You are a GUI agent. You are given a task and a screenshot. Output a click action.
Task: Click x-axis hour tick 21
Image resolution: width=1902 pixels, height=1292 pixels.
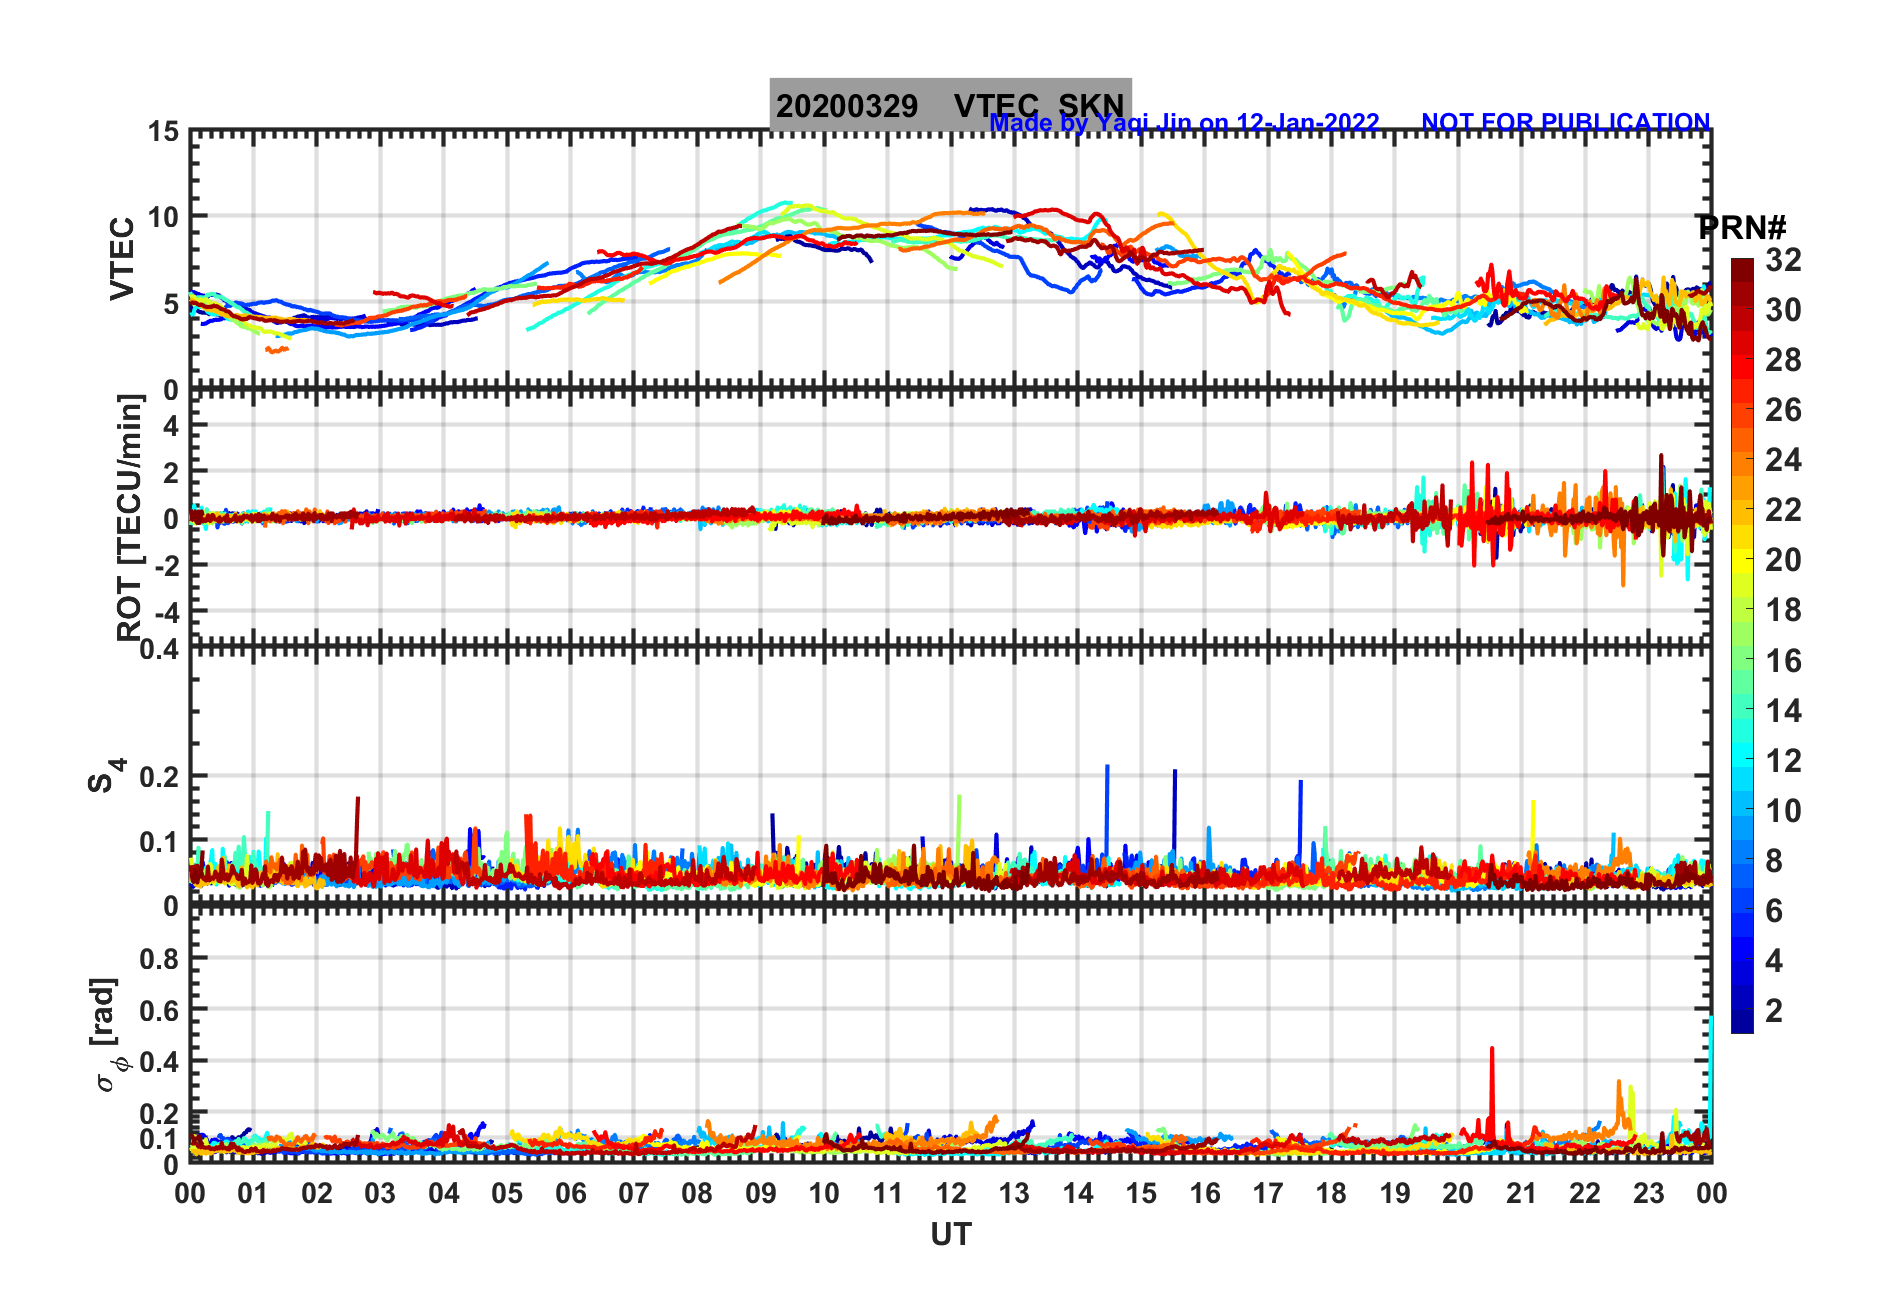tap(1522, 1194)
